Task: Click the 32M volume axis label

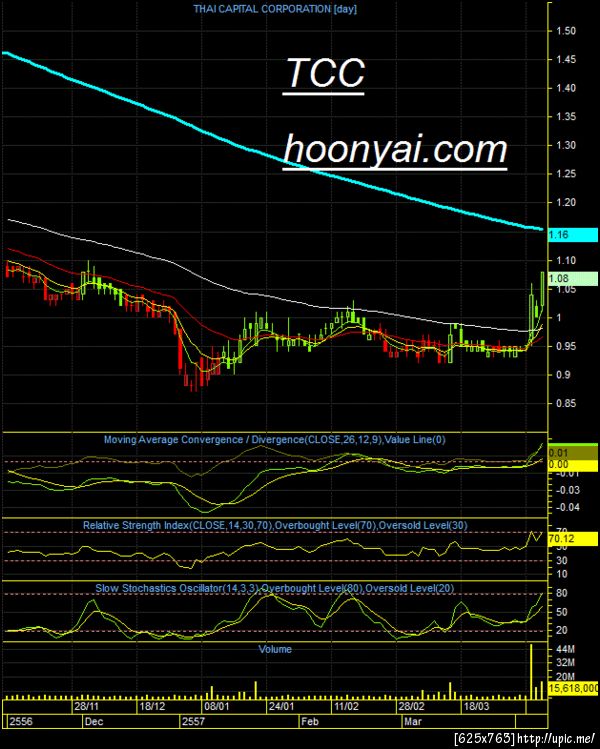Action: [x=566, y=663]
